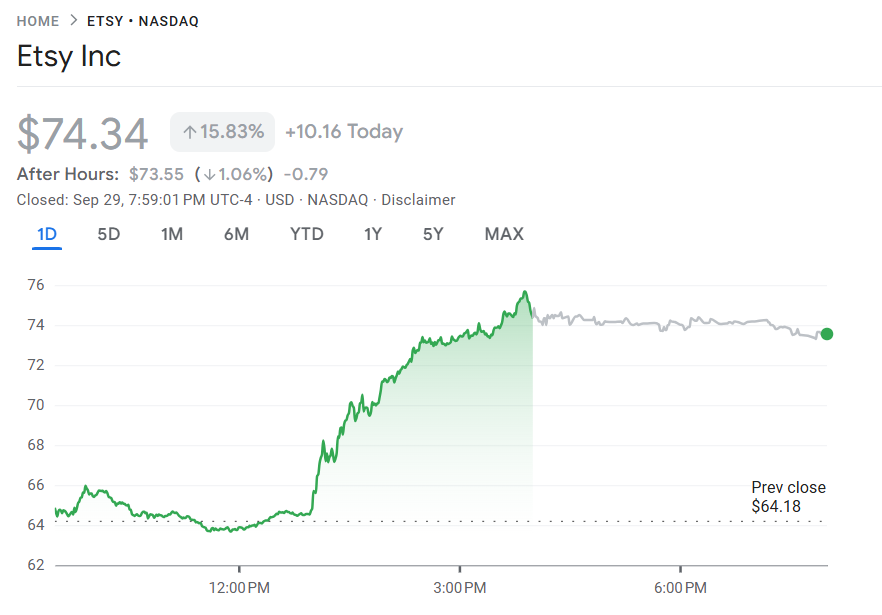Click the $73.55 After Hours price

tap(156, 173)
